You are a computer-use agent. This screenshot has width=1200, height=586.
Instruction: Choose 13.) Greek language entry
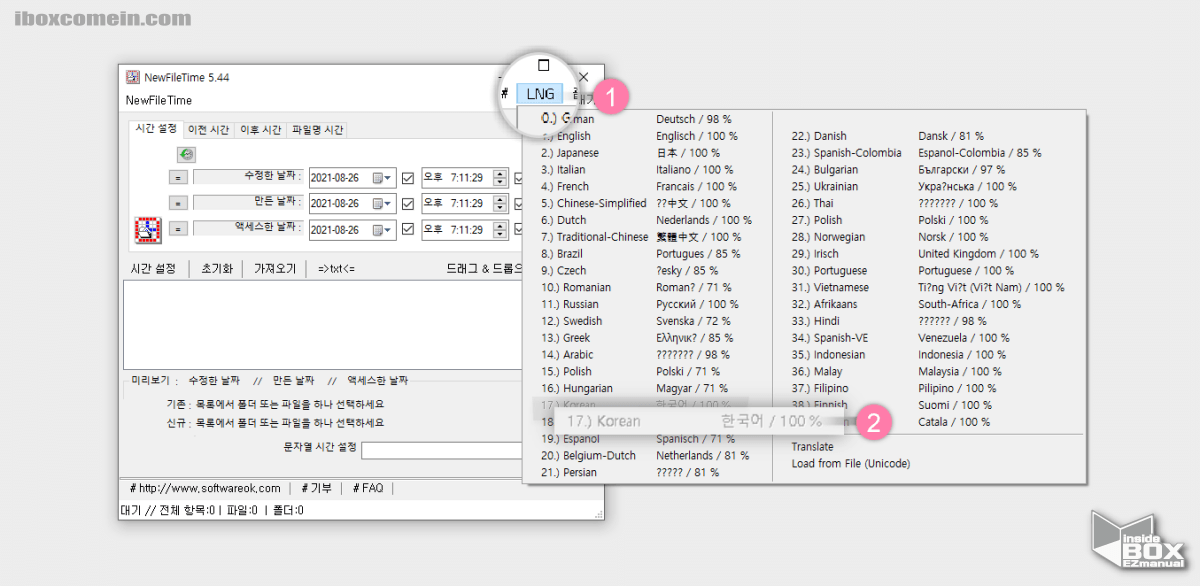(647, 338)
